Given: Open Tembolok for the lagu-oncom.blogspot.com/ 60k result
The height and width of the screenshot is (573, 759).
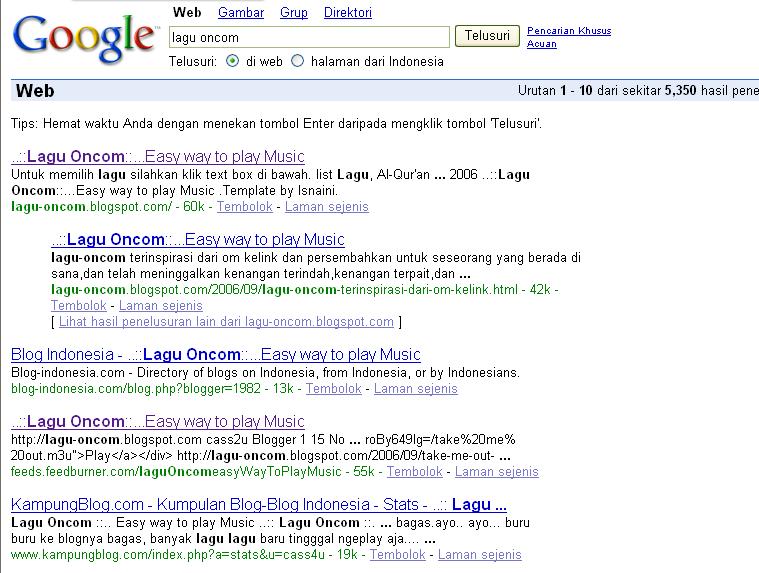Looking at the screenshot, I should coord(244,207).
